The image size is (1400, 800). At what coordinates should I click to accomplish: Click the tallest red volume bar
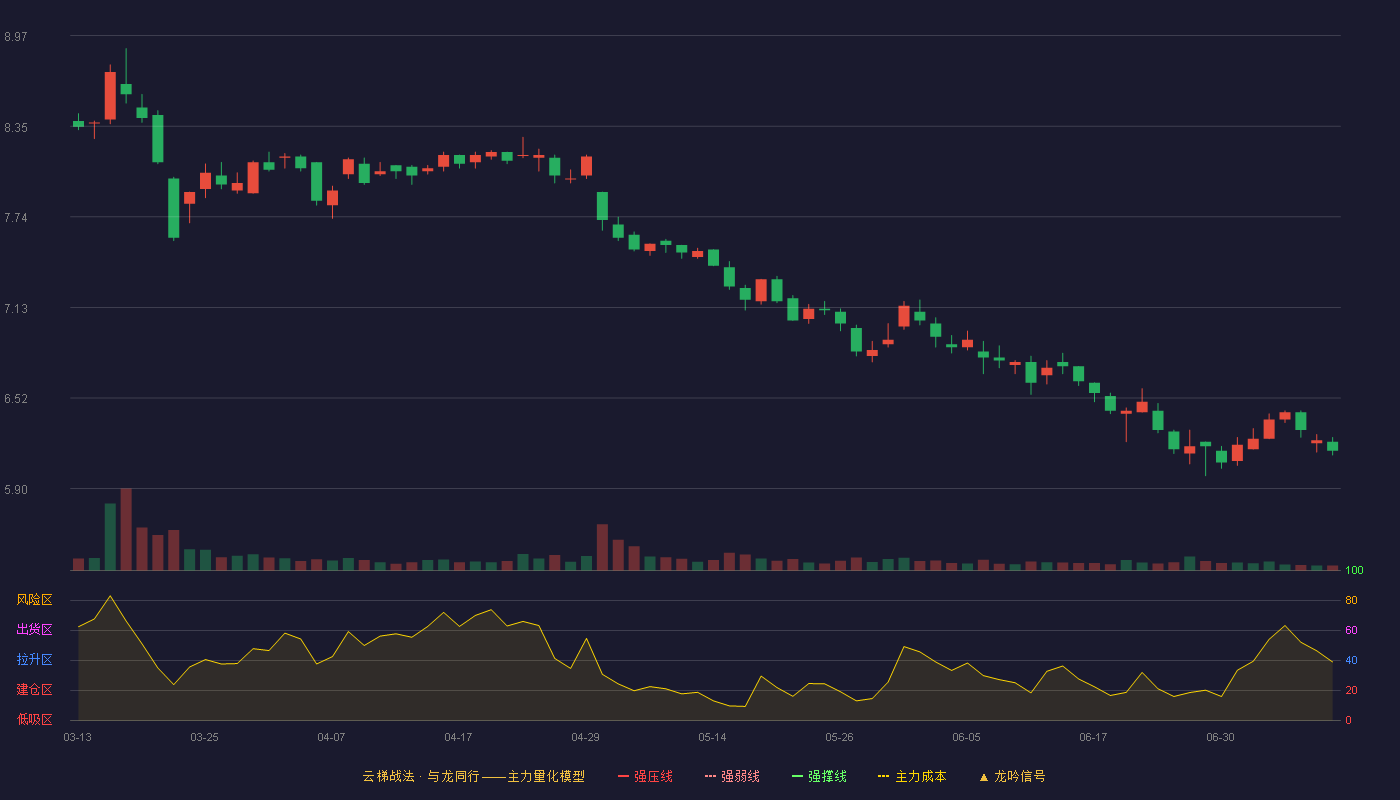[126, 529]
